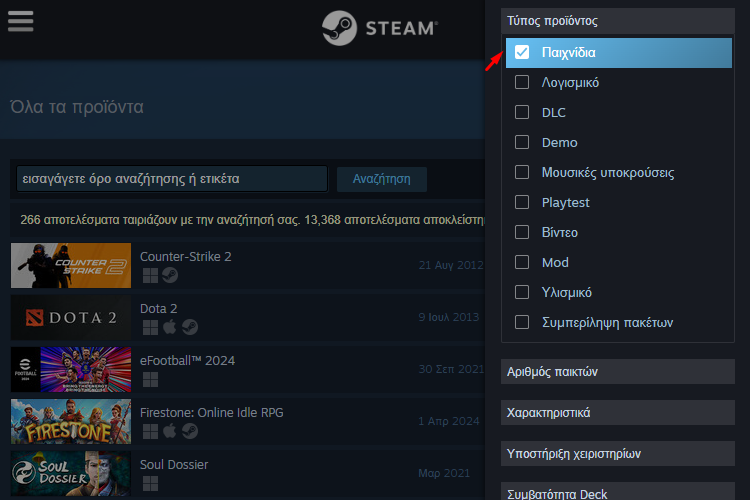Click Apple icon under Dota 2
750x500 pixels.
pos(169,327)
